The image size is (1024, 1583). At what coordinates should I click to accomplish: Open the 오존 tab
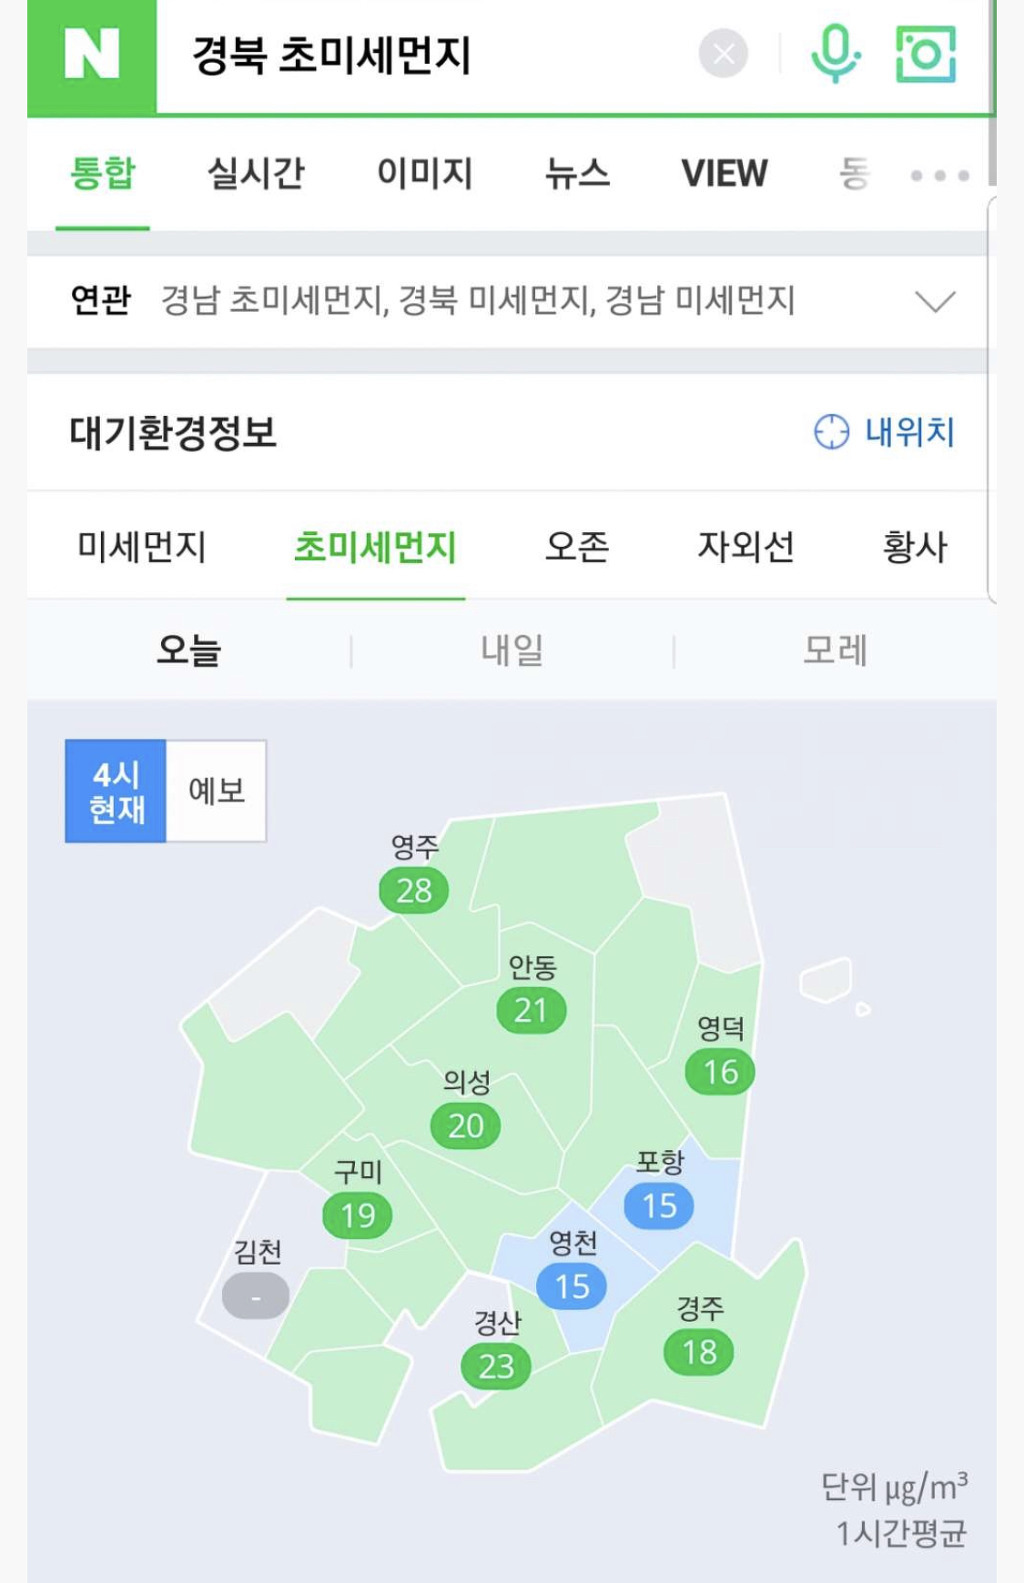(x=577, y=547)
